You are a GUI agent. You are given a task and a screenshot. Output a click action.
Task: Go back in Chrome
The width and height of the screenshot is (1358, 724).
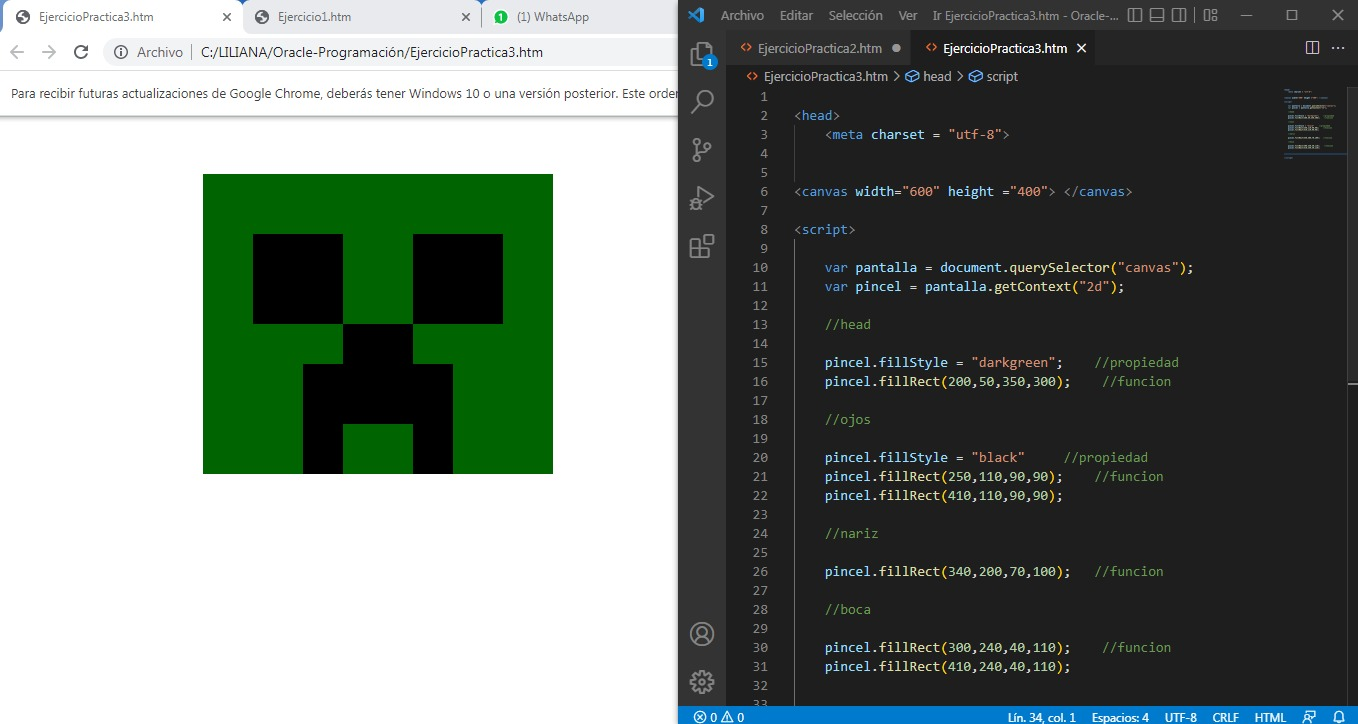point(17,52)
